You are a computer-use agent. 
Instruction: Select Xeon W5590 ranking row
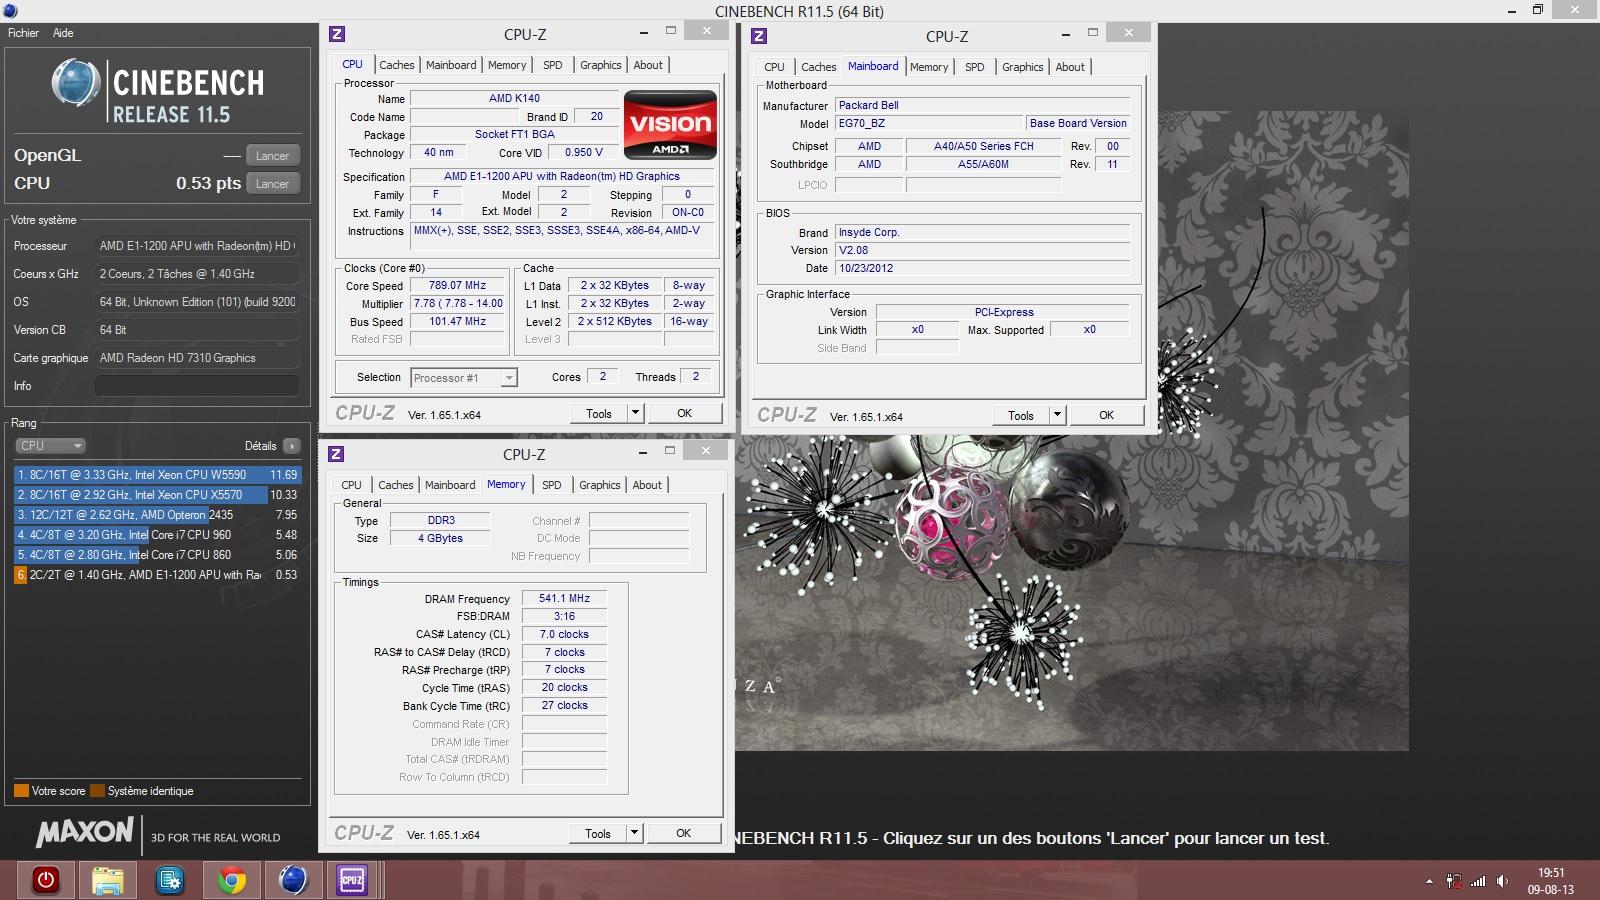(x=157, y=475)
